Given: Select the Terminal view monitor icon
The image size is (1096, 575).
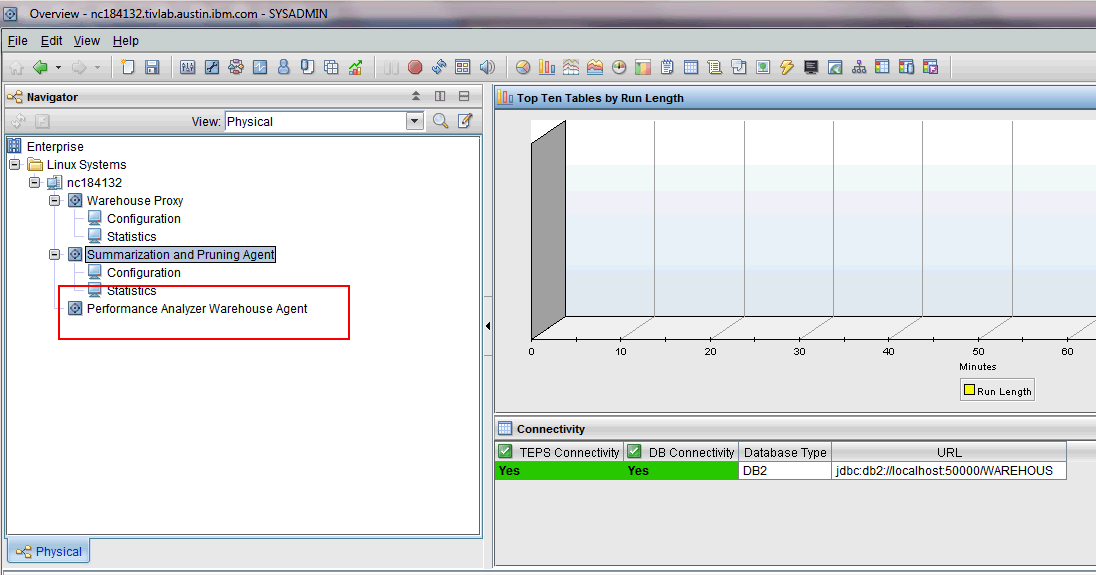Looking at the screenshot, I should pos(811,67).
